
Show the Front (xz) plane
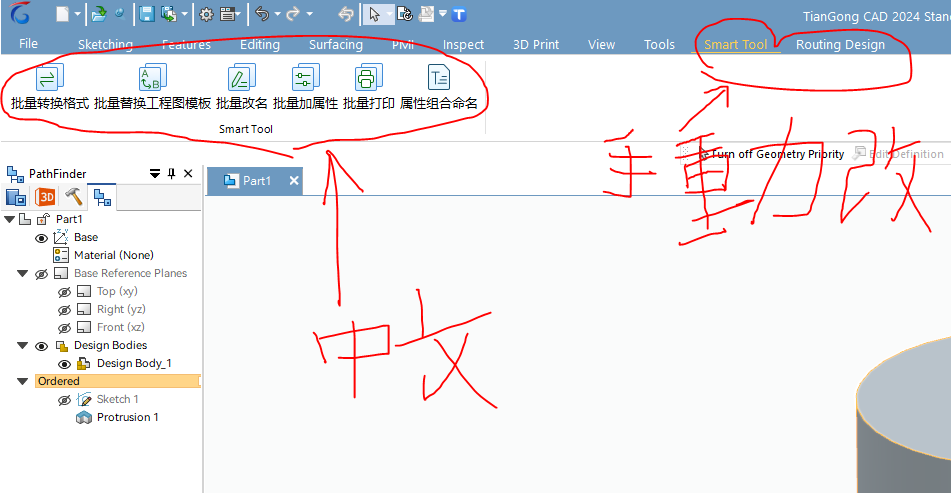click(x=64, y=328)
